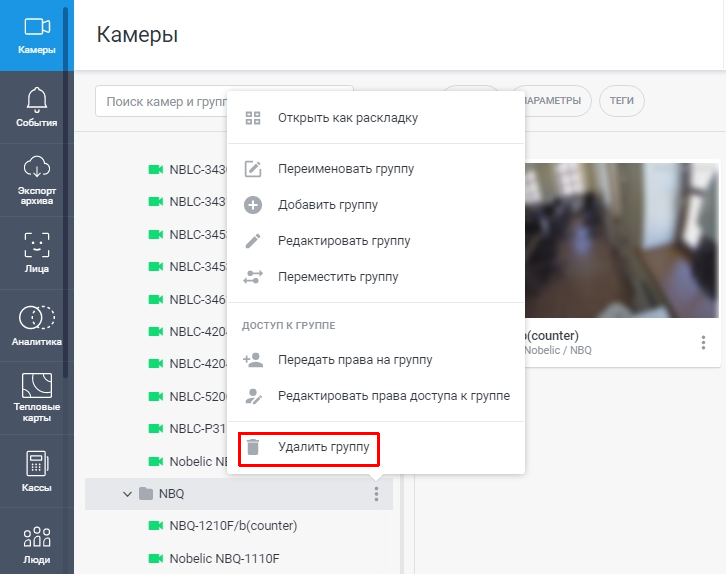Click the arrows icon beside Переместить группу
The width and height of the screenshot is (726, 574).
click(x=253, y=277)
